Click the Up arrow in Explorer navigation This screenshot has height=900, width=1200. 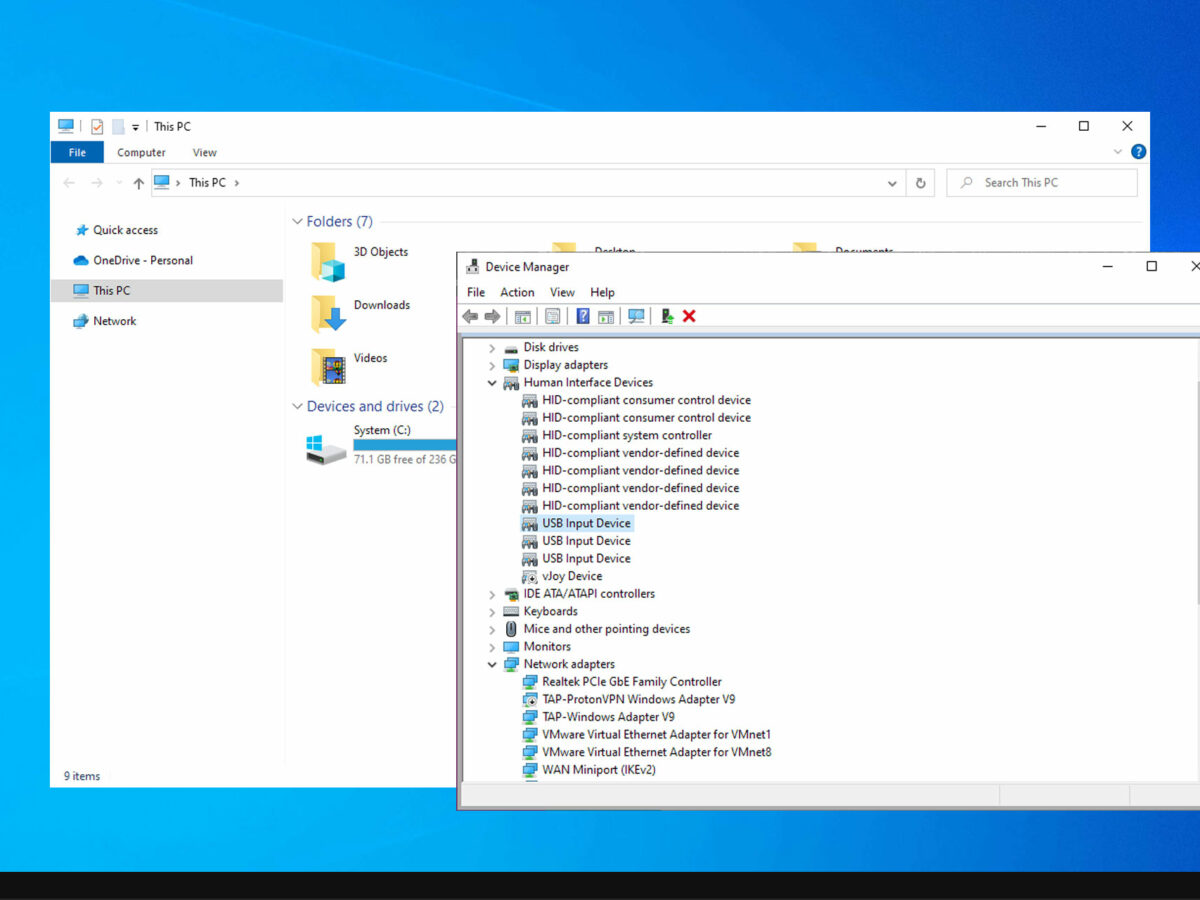point(138,183)
